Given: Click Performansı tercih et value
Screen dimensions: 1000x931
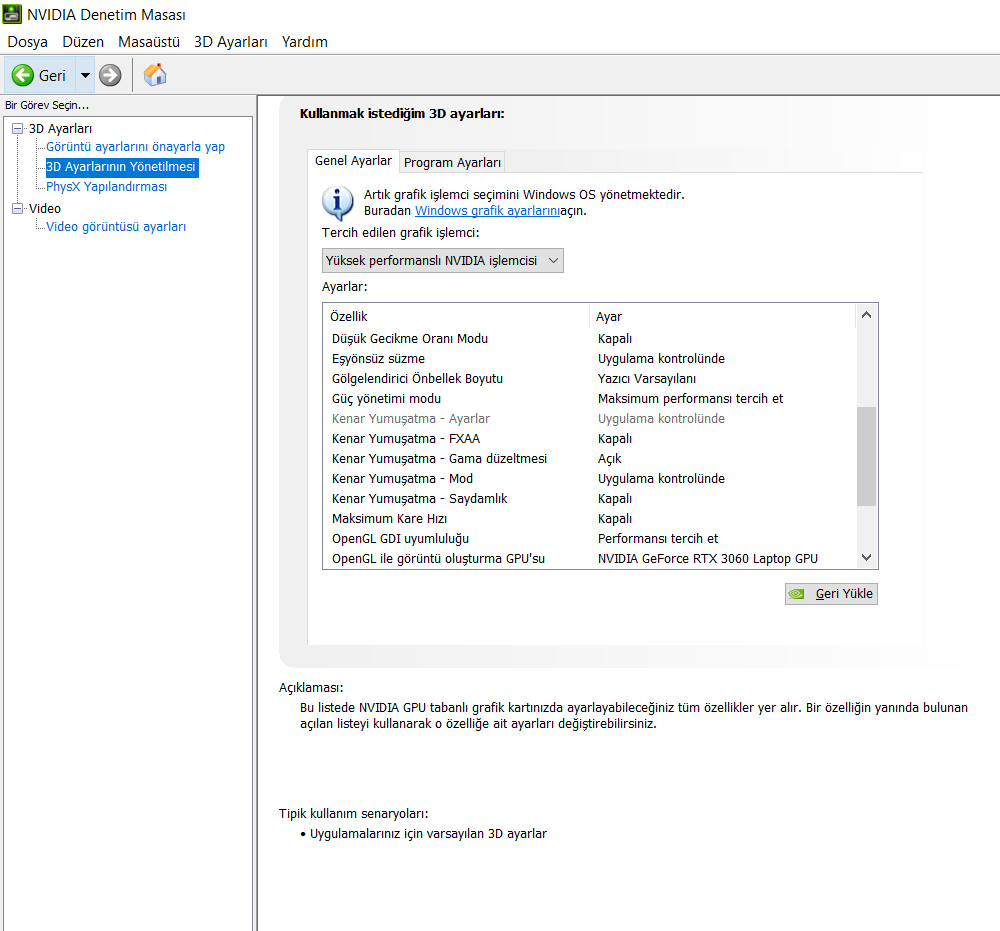Looking at the screenshot, I should tap(658, 538).
